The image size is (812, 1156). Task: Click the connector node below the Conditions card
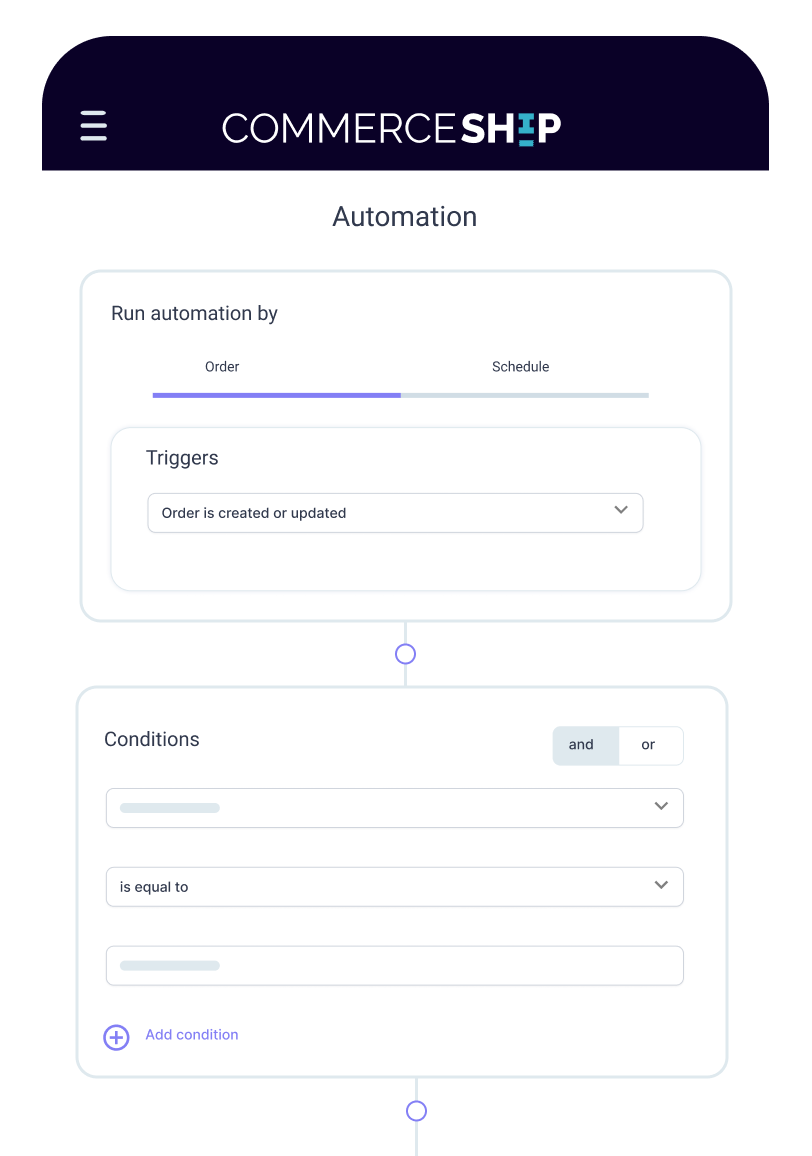tap(416, 1111)
